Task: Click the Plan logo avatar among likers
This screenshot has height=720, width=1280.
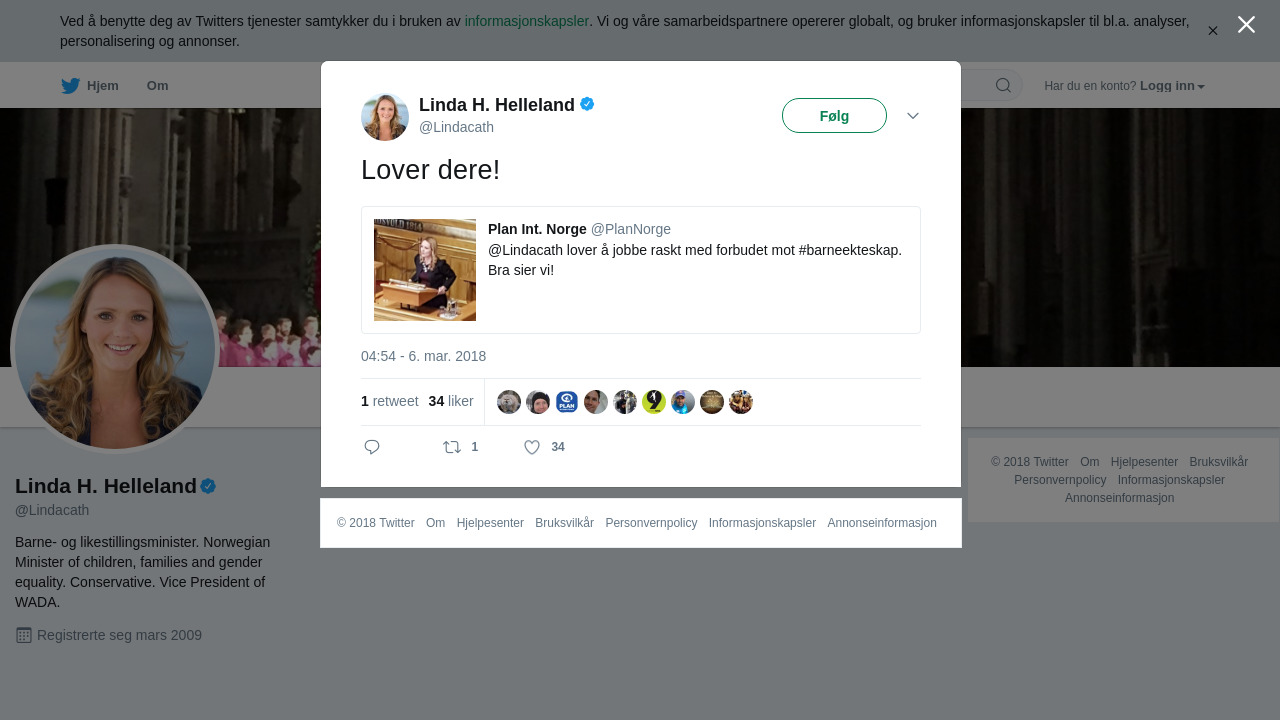Action: point(567,402)
